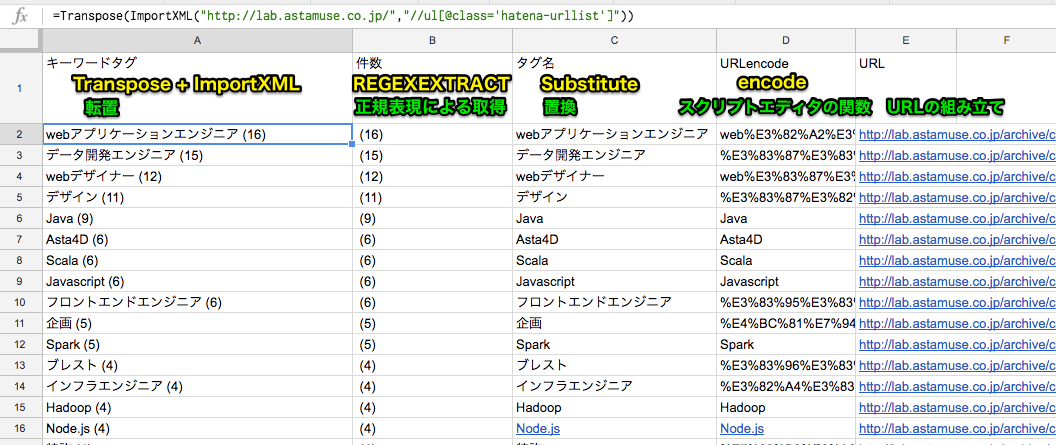Click cell 'ブレスト (4)'
The image size is (1056, 445).
pos(197,366)
